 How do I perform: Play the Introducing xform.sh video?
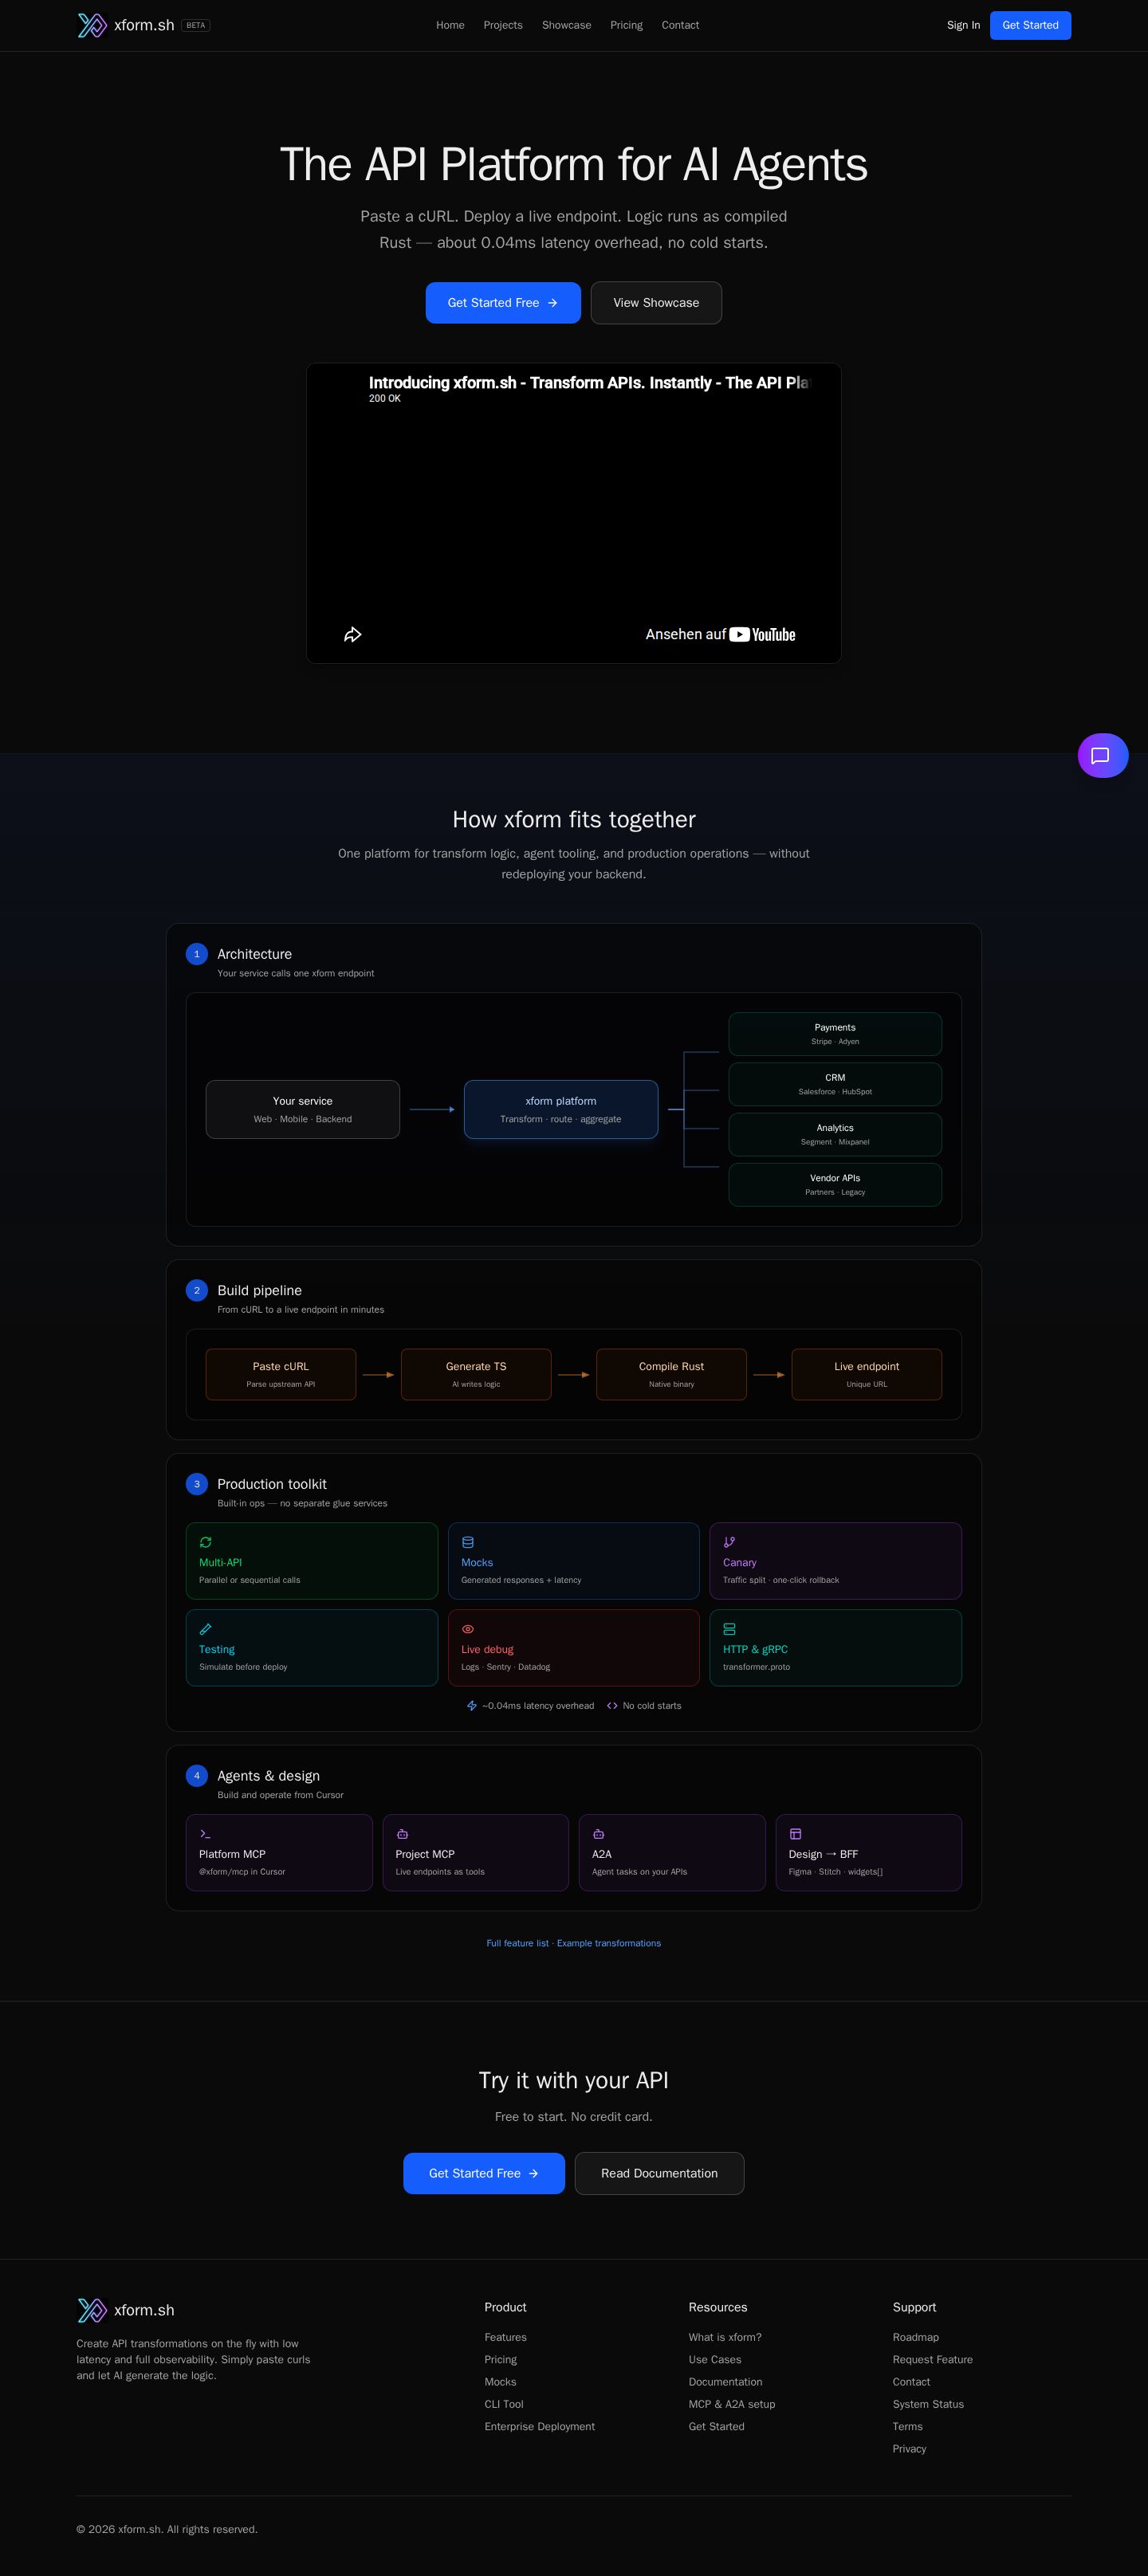tap(573, 513)
